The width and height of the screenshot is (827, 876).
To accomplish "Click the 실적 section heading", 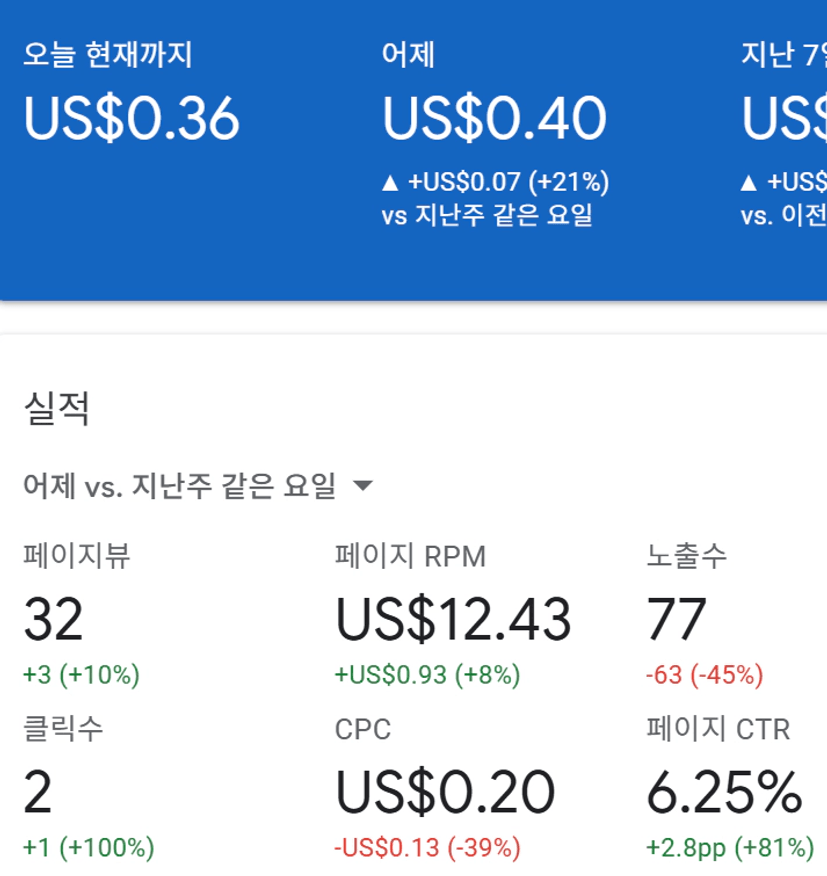I will coord(57,408).
